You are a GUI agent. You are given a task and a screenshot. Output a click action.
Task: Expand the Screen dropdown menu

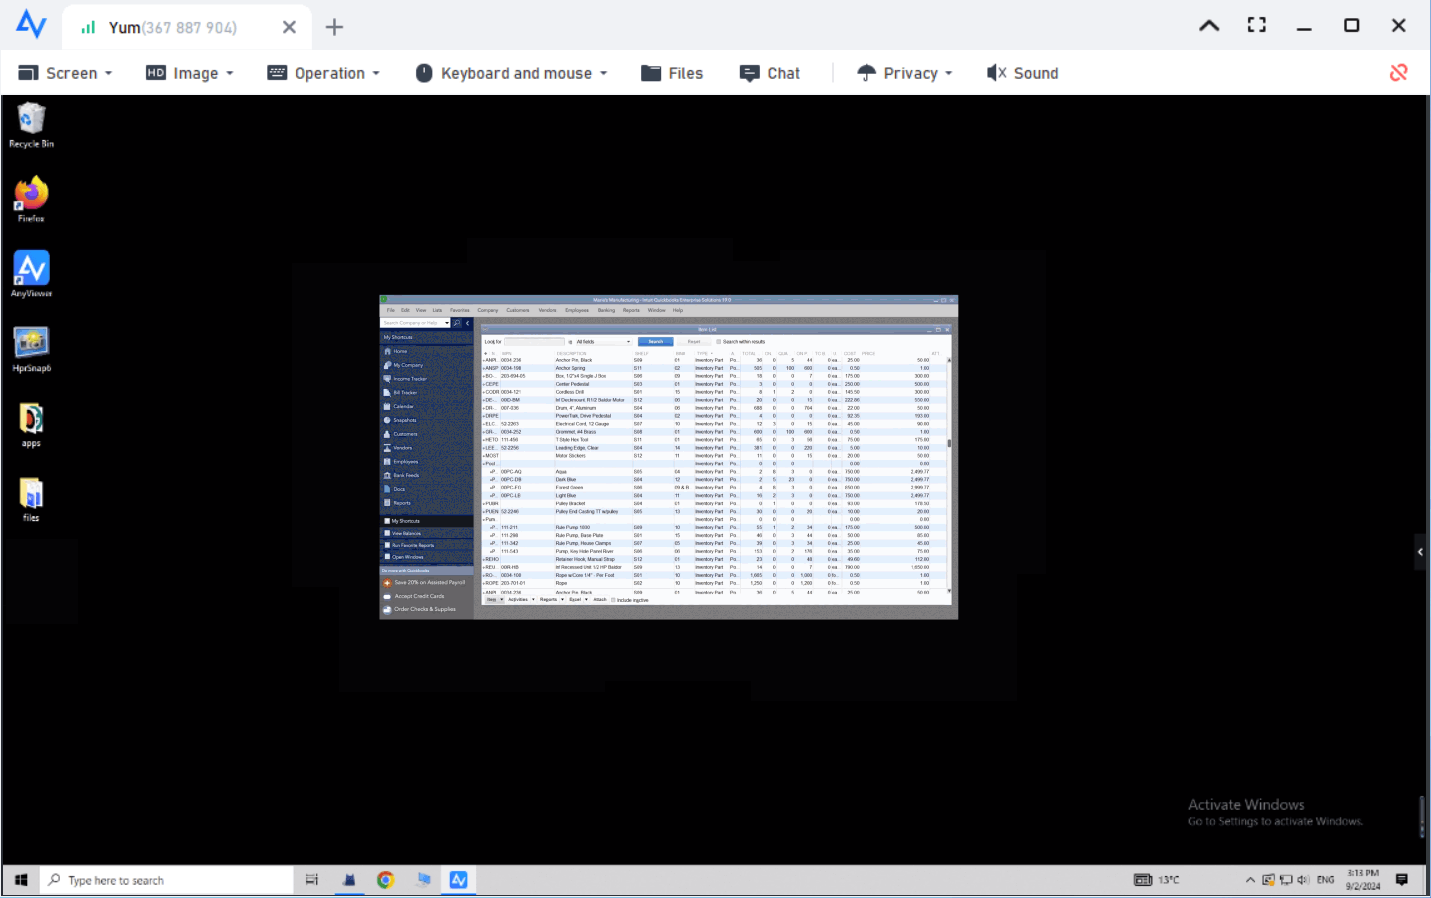coord(66,73)
